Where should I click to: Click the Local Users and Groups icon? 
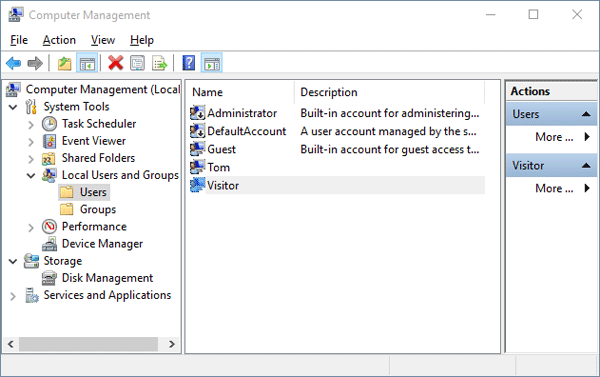tap(49, 175)
